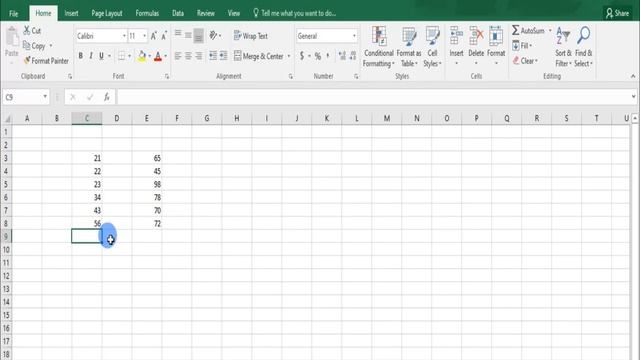
Task: Switch to the View tab
Action: click(234, 13)
